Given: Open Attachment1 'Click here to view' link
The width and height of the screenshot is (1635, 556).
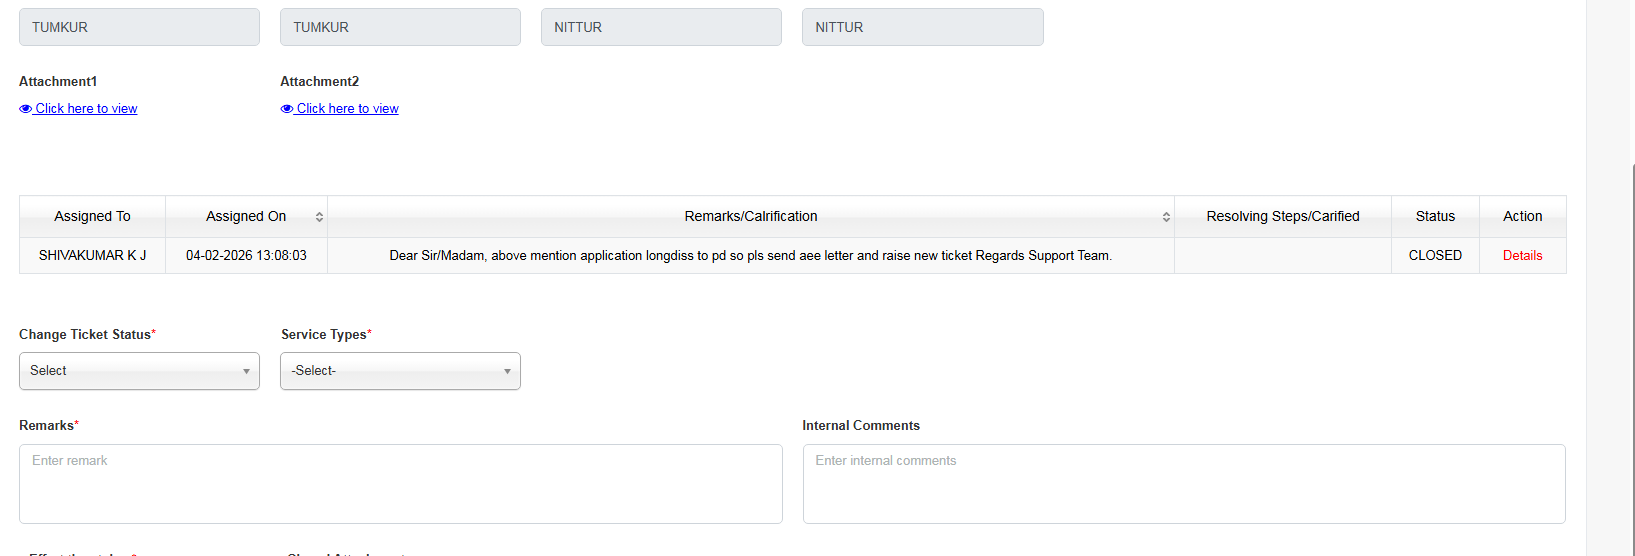Looking at the screenshot, I should [86, 109].
